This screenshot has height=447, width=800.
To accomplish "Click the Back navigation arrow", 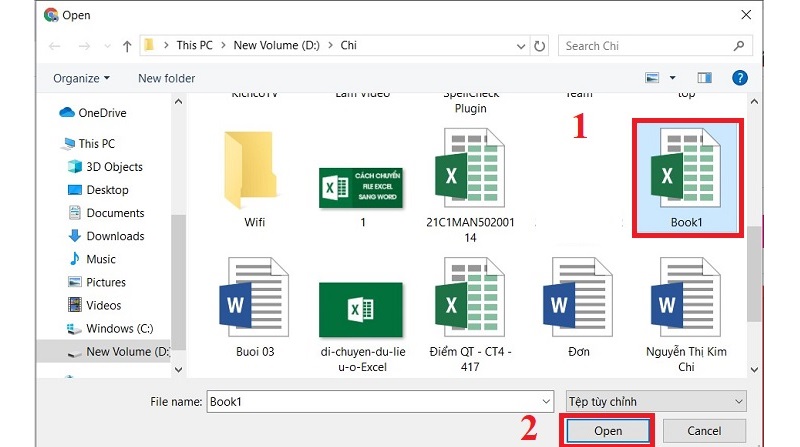I will point(55,46).
